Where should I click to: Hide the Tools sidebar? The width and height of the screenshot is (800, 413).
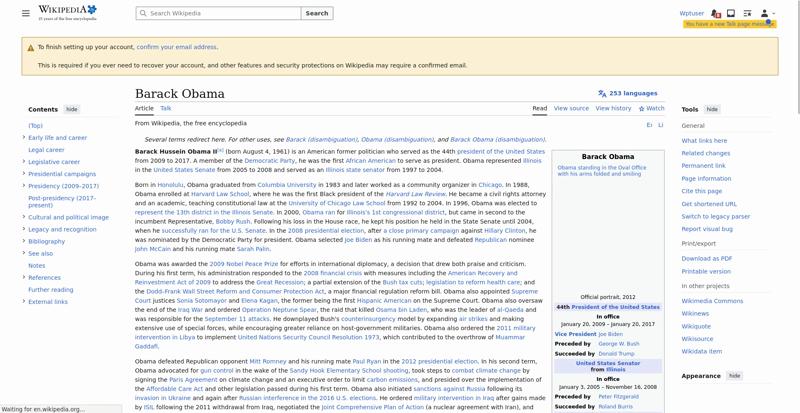point(712,109)
